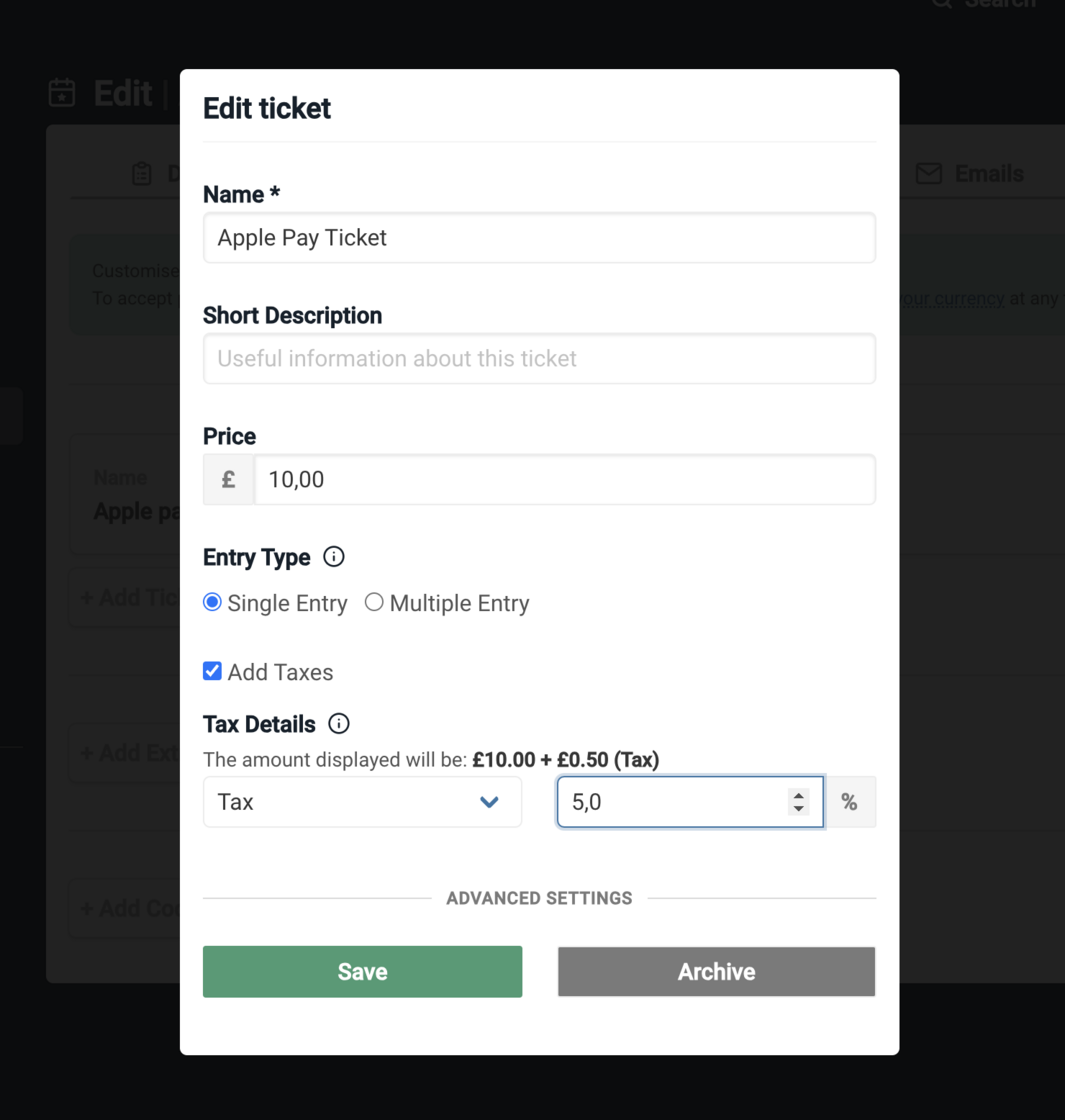The image size is (1065, 1120).
Task: Click the Entry Type info icon
Action: 335,557
